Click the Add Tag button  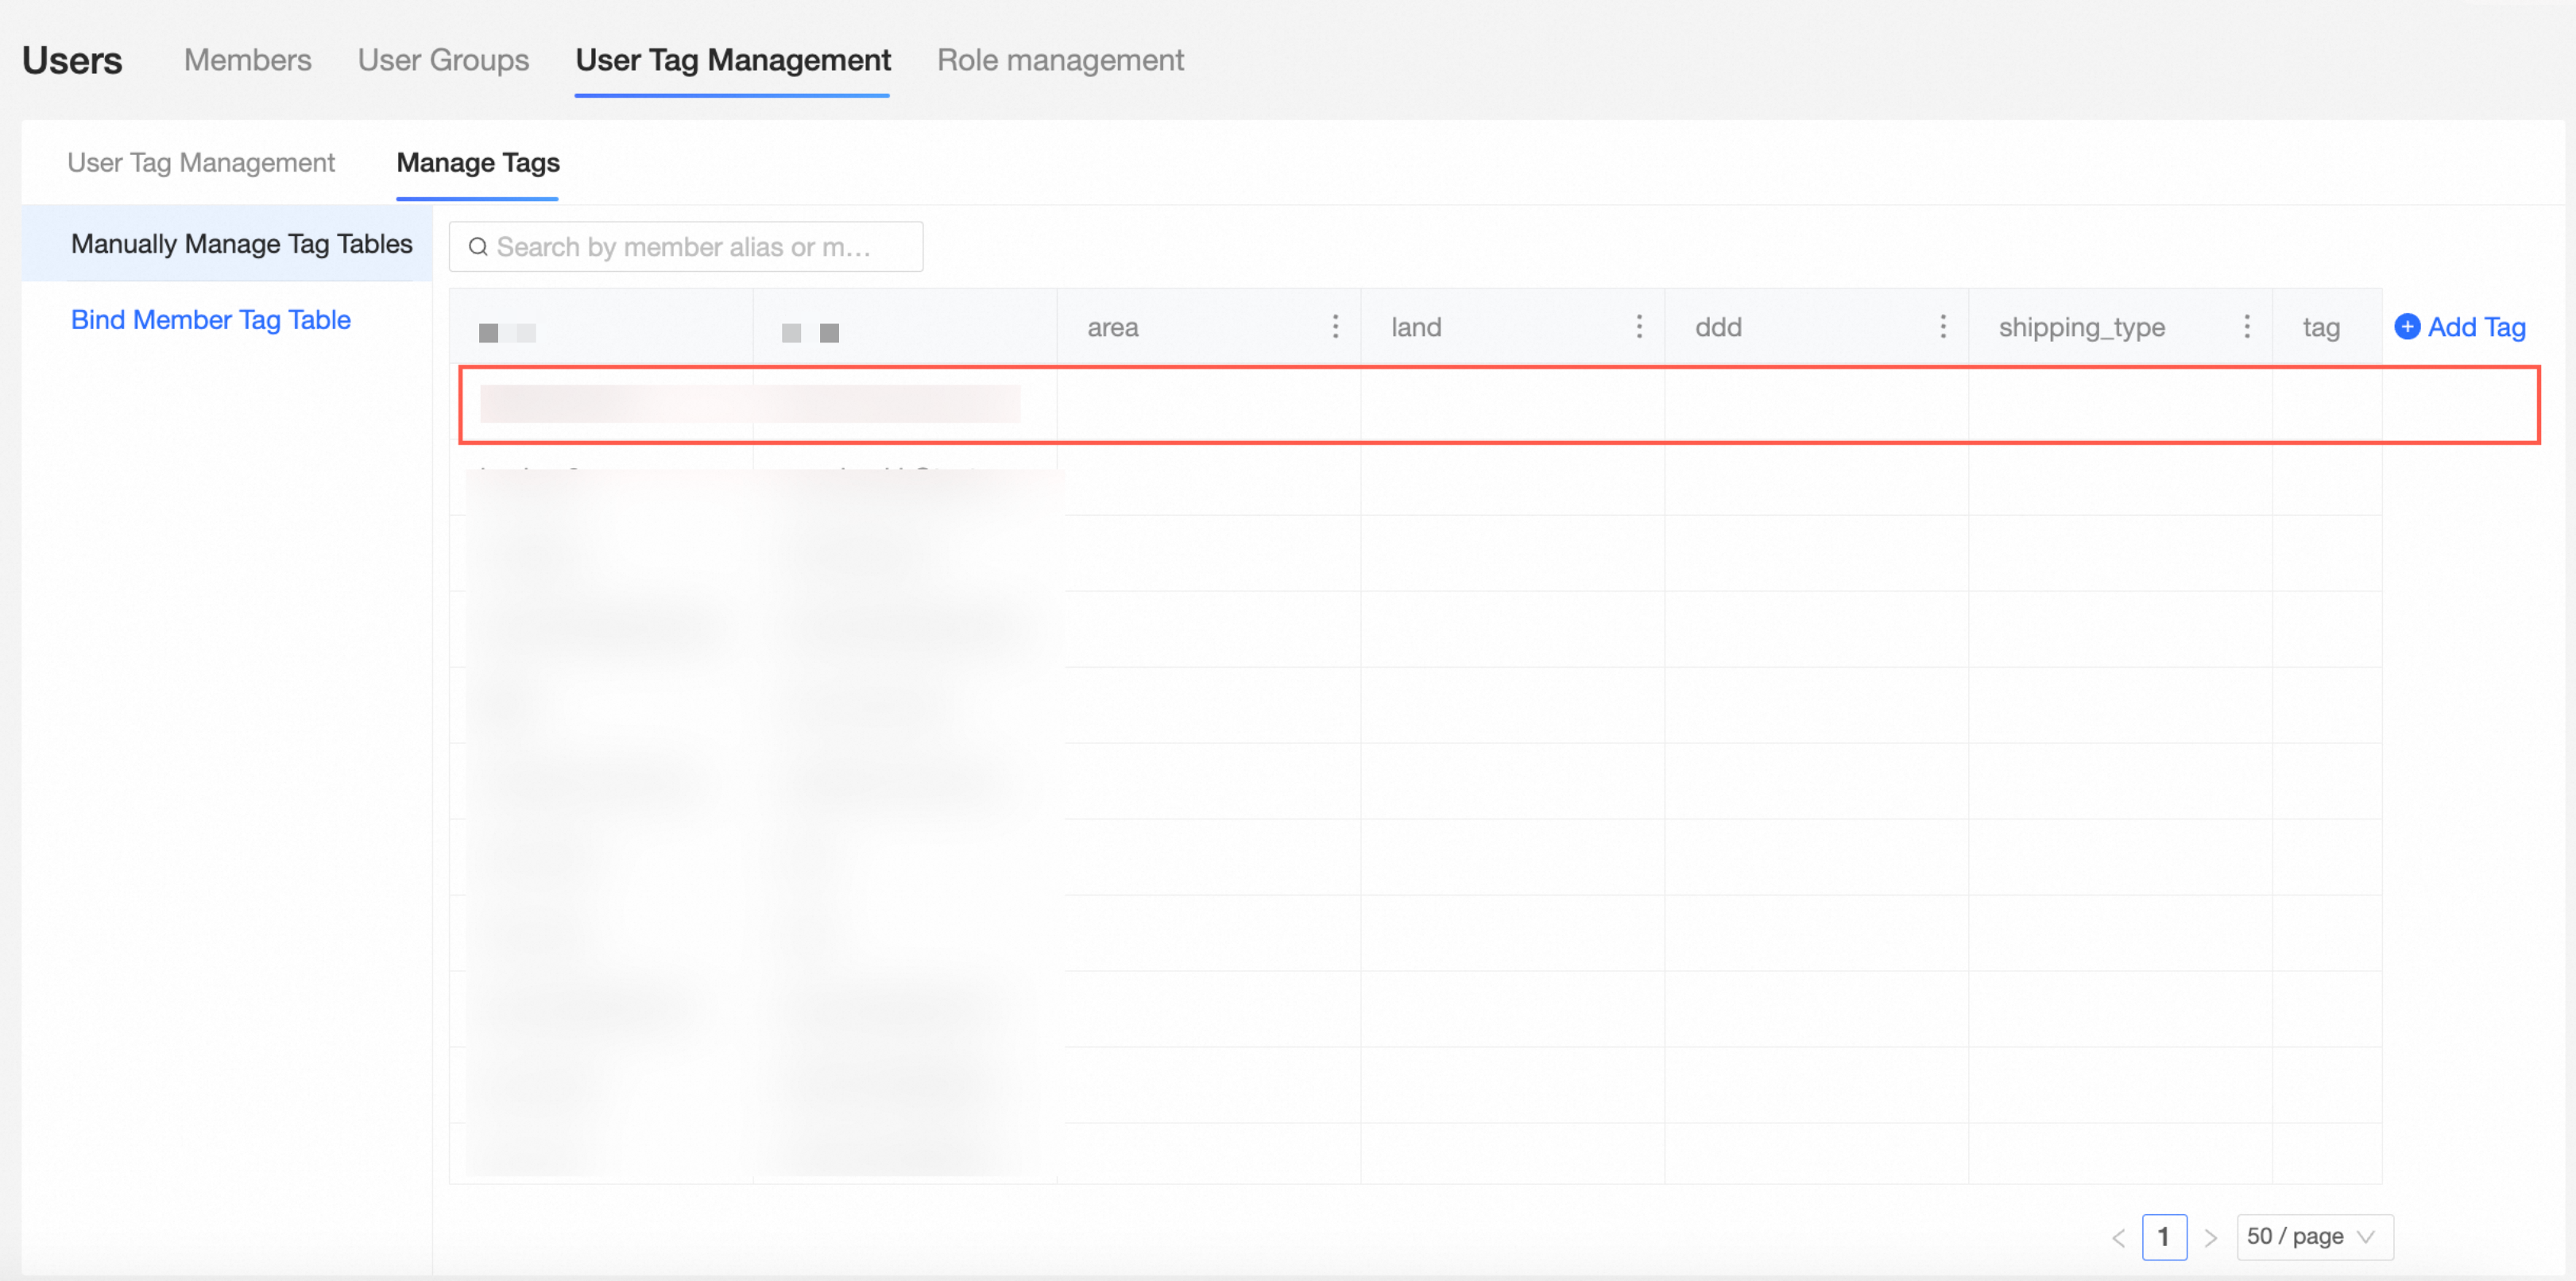pyautogui.click(x=2476, y=327)
